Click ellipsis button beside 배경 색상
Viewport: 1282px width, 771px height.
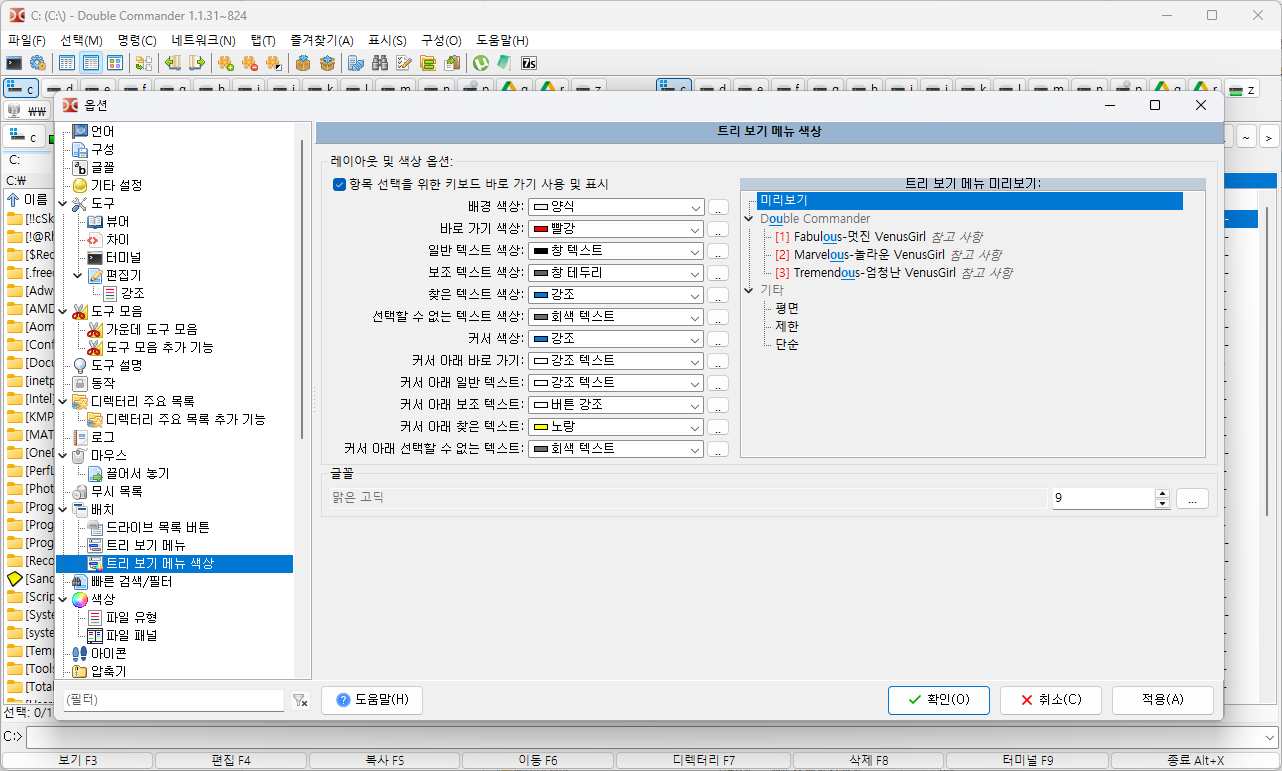pyautogui.click(x=718, y=207)
